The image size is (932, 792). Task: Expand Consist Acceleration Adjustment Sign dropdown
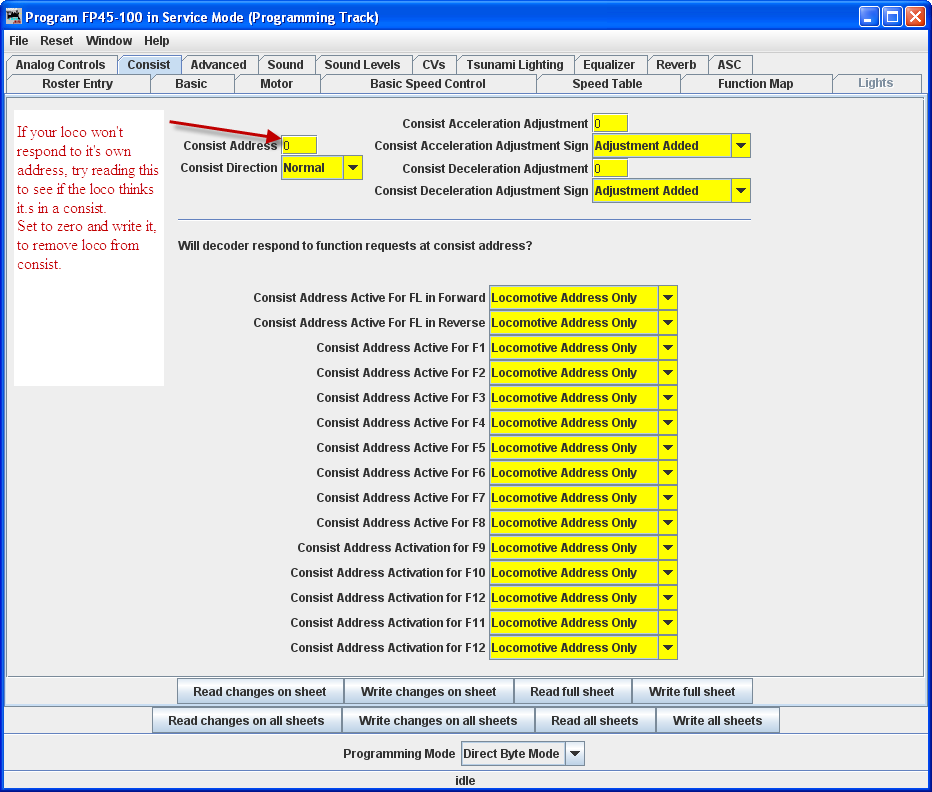(x=740, y=146)
